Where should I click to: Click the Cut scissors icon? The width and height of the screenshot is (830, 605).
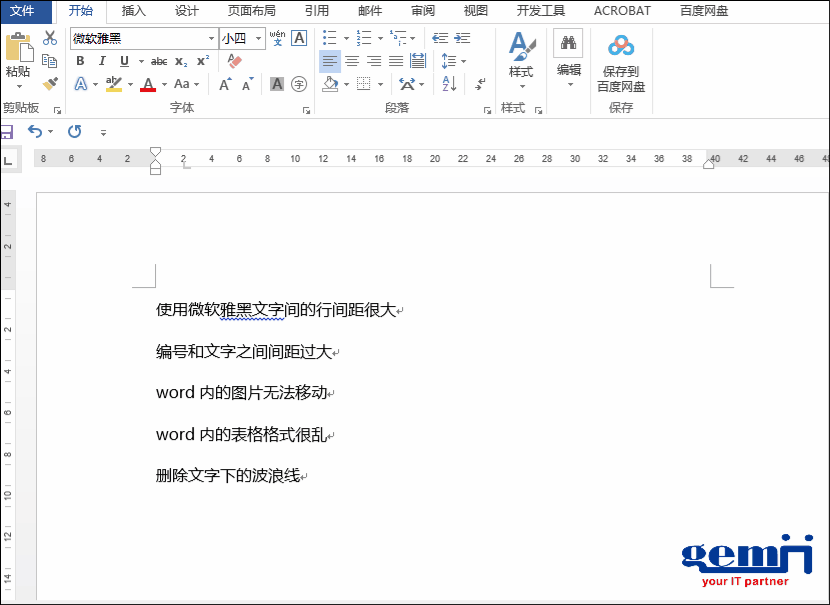[x=48, y=38]
